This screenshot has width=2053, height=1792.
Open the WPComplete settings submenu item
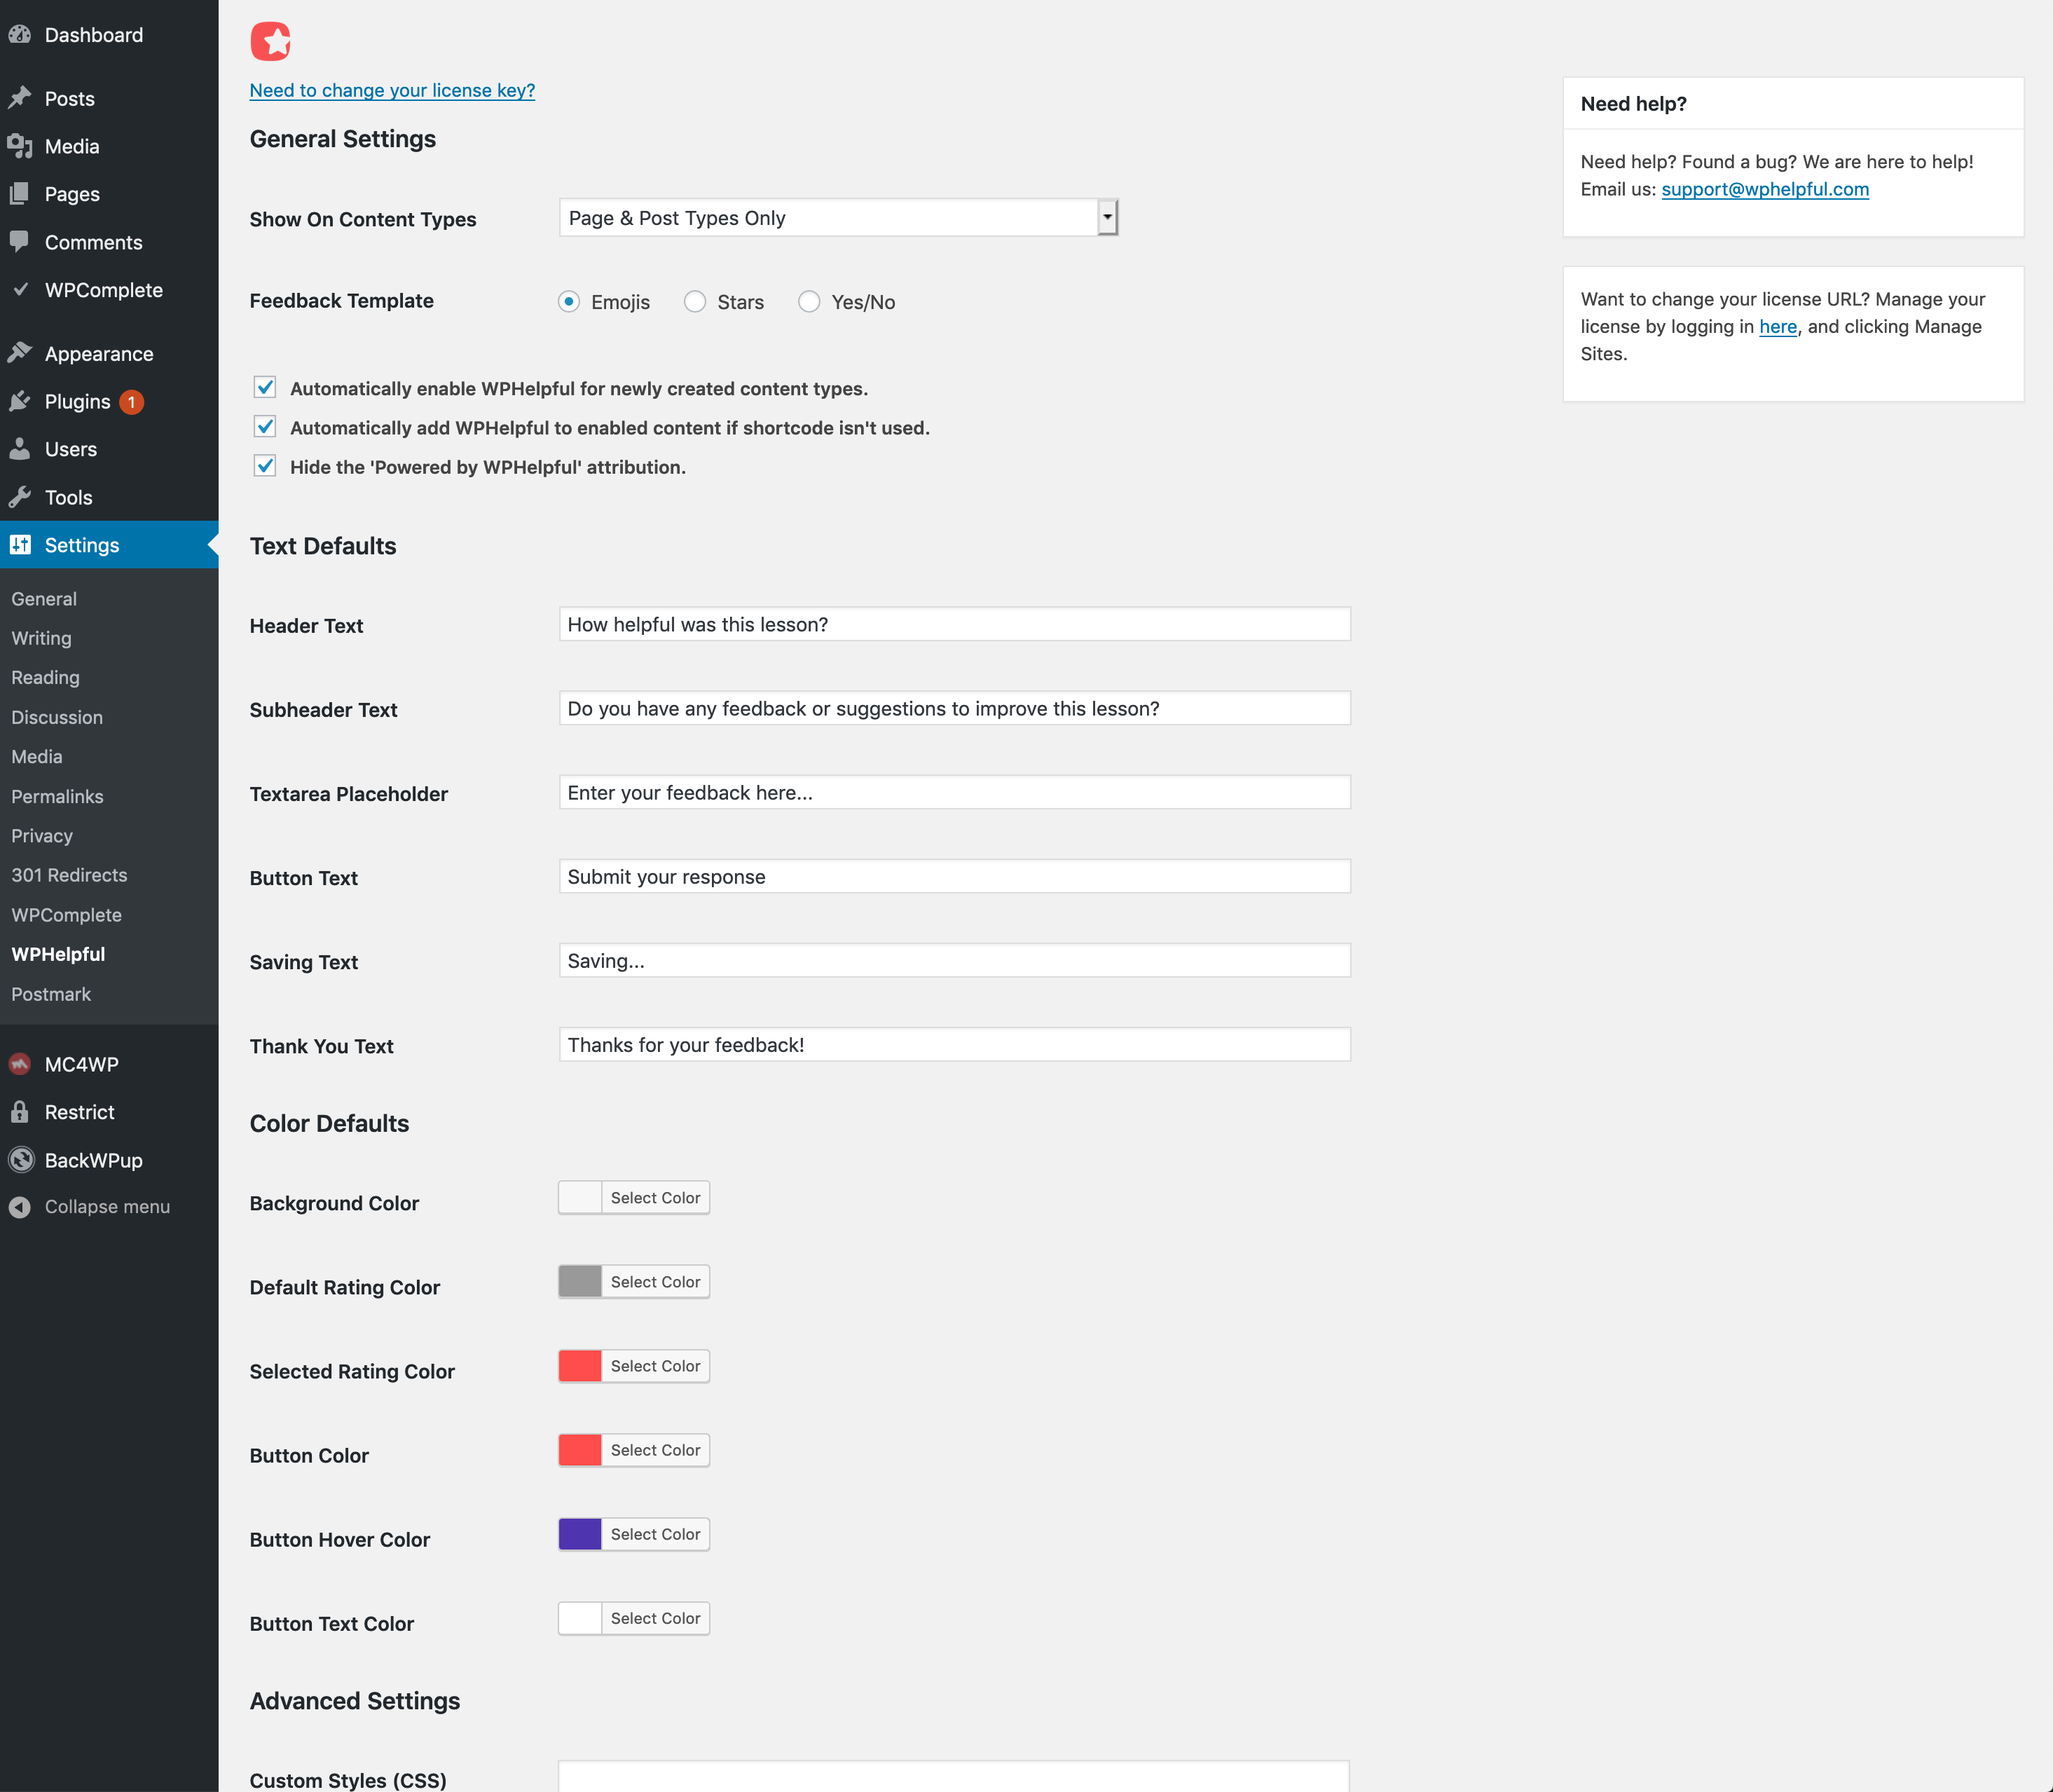(66, 915)
